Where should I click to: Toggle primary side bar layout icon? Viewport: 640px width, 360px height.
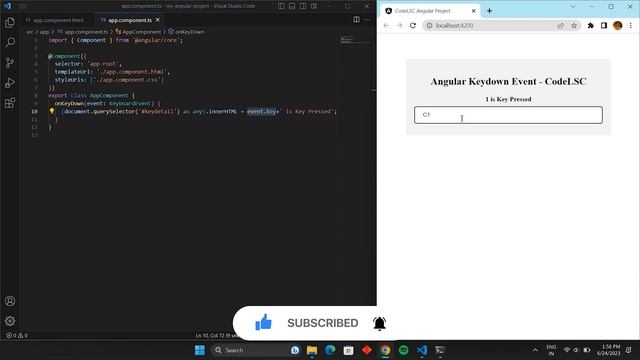coord(281,6)
